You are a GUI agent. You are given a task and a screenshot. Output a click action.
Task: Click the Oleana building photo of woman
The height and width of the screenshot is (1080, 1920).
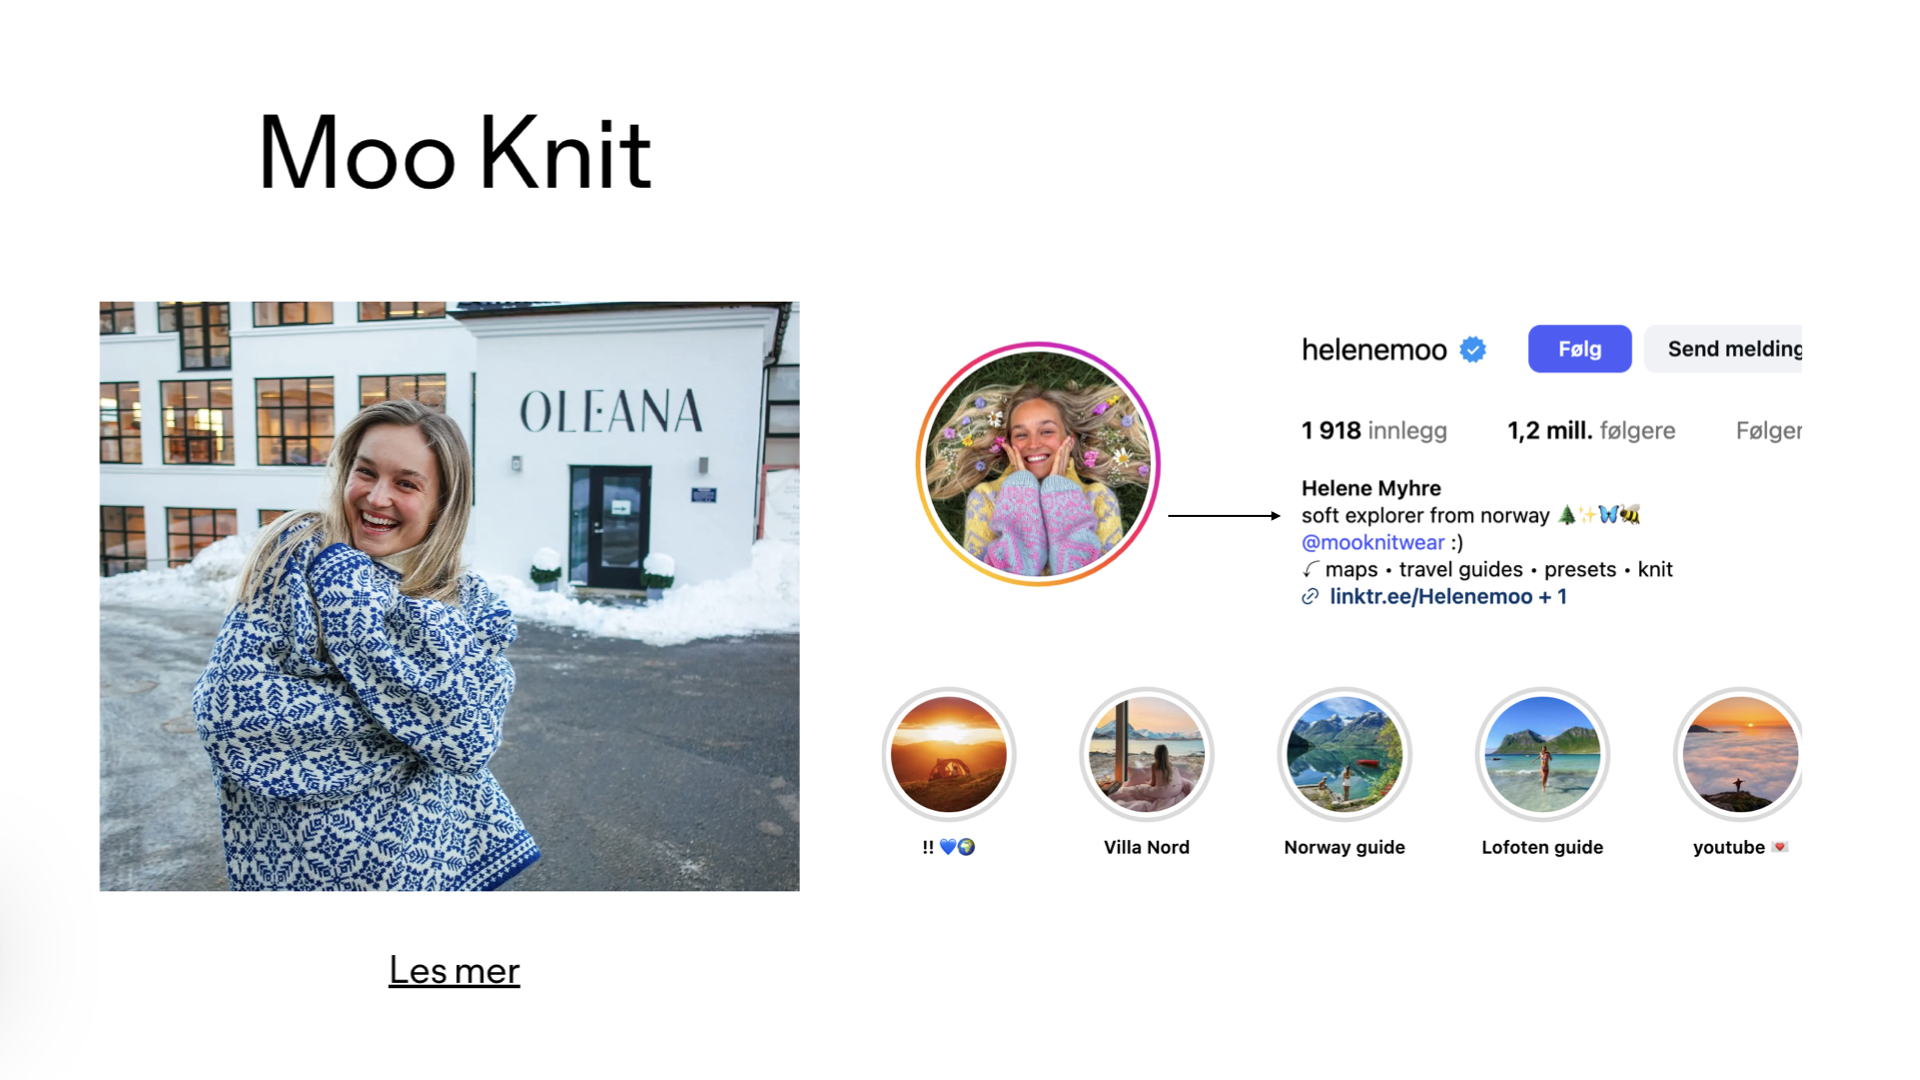tap(449, 596)
